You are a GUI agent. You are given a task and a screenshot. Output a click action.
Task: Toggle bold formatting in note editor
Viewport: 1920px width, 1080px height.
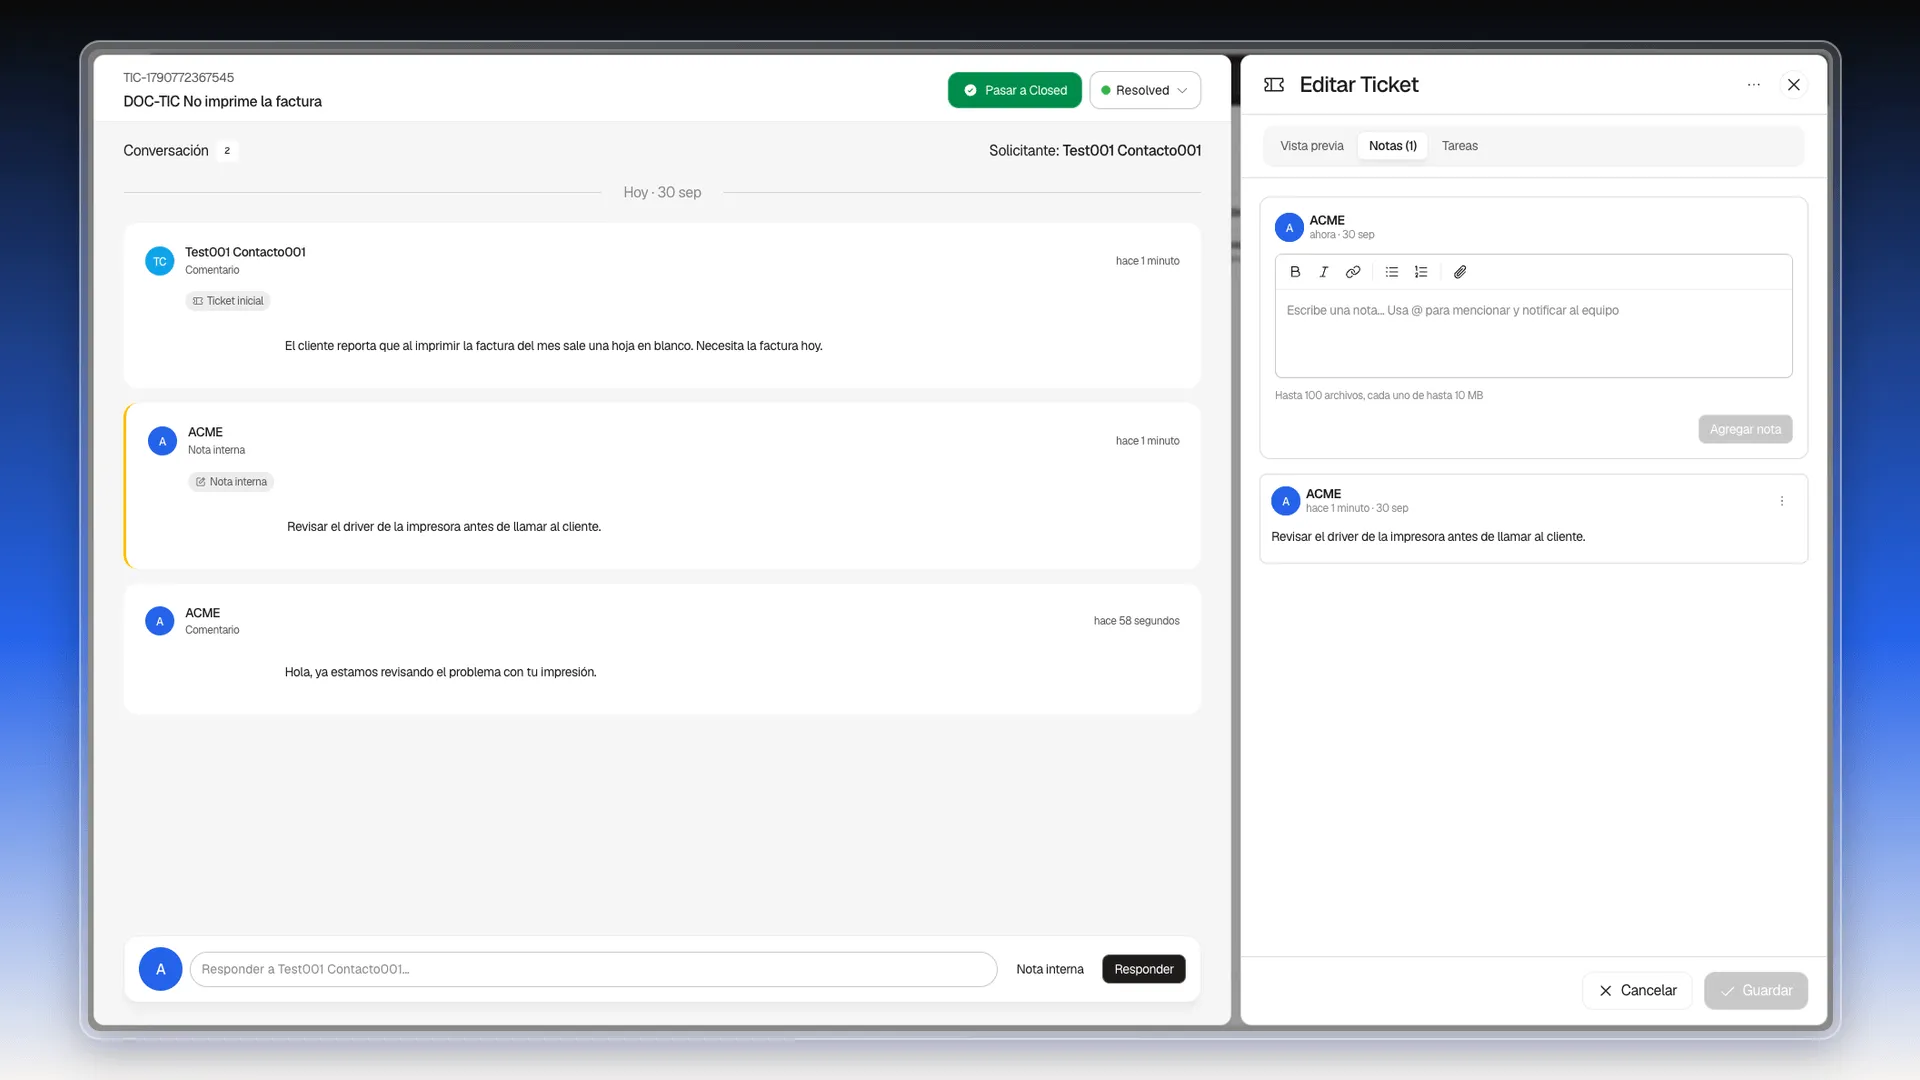[1295, 272]
